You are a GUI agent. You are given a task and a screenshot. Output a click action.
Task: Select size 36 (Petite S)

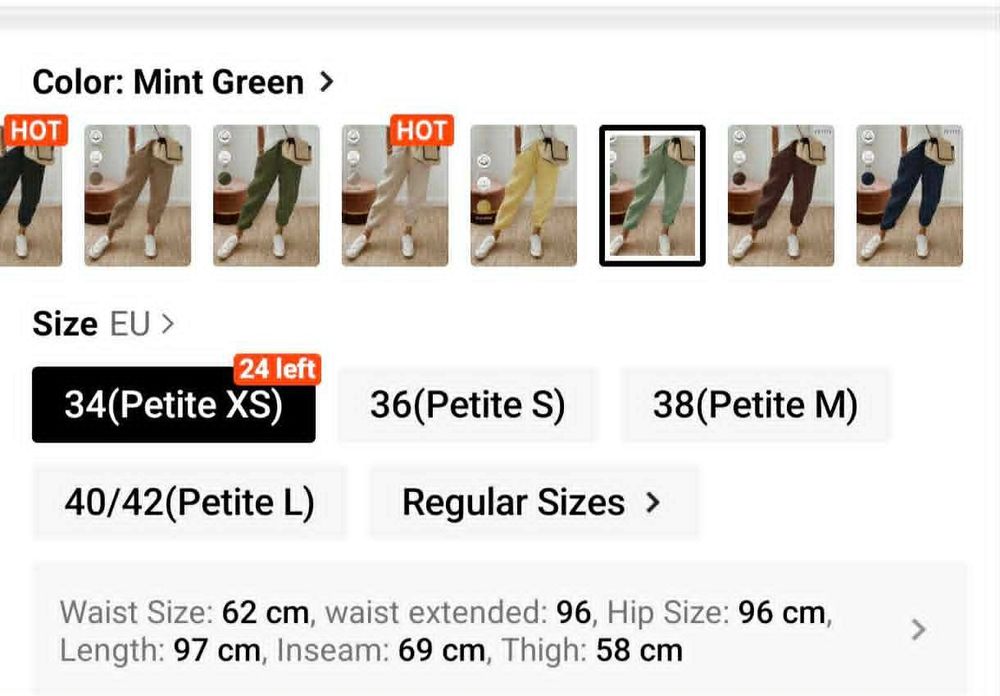[467, 404]
